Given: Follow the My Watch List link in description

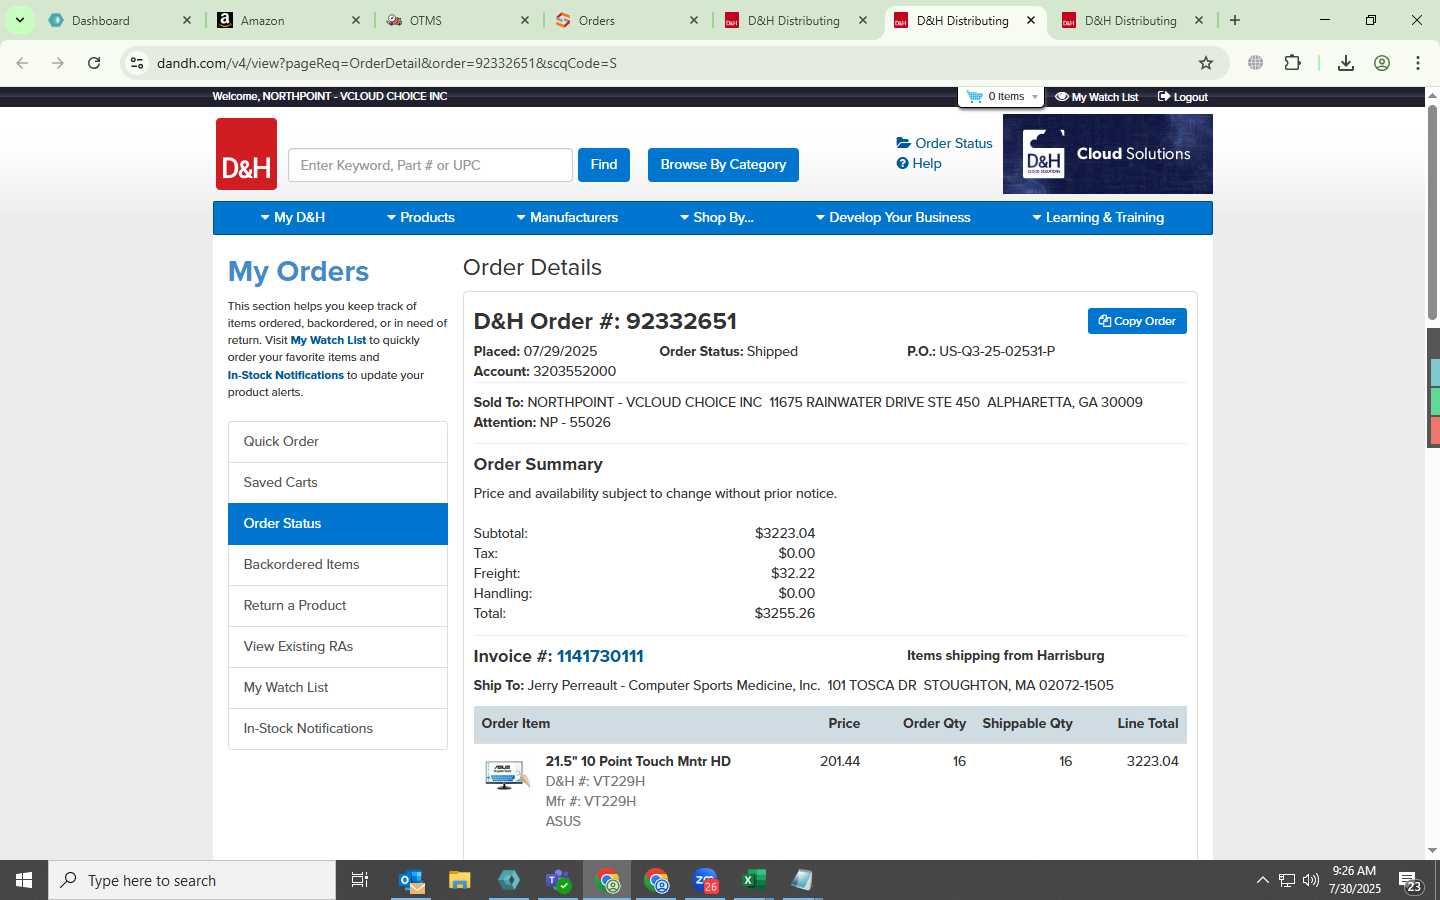Looking at the screenshot, I should point(328,340).
